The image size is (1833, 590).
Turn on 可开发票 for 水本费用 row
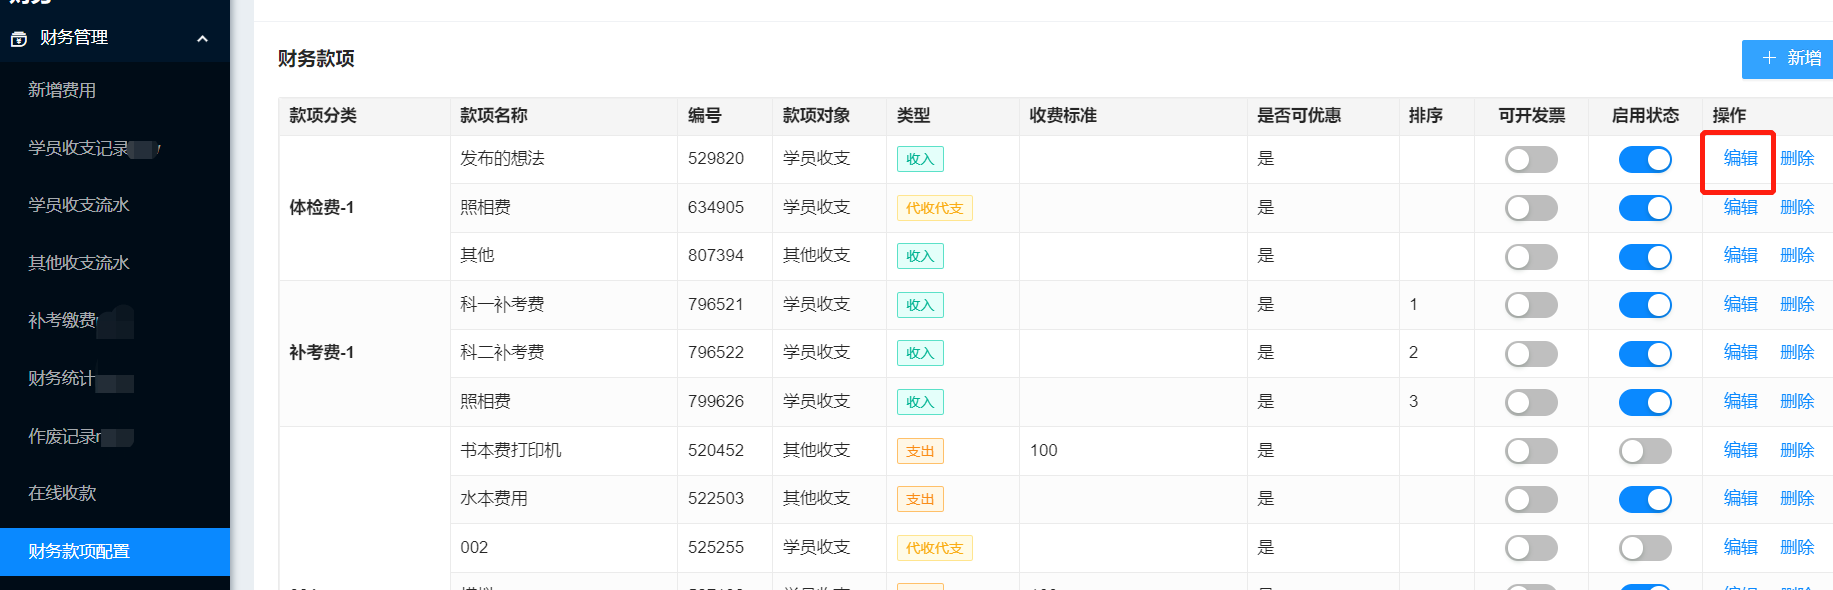1531,499
